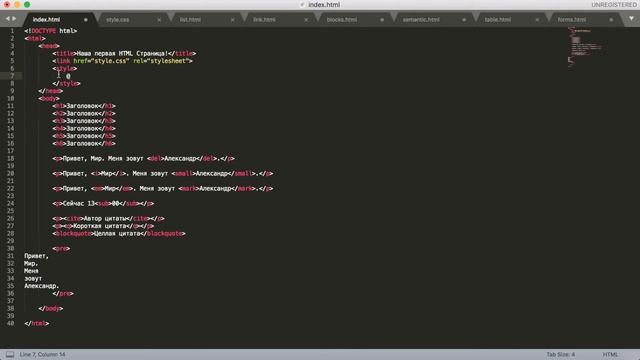Click the Line 7, Column 14 indicator
The width and height of the screenshot is (640, 360).
click(x=42, y=354)
